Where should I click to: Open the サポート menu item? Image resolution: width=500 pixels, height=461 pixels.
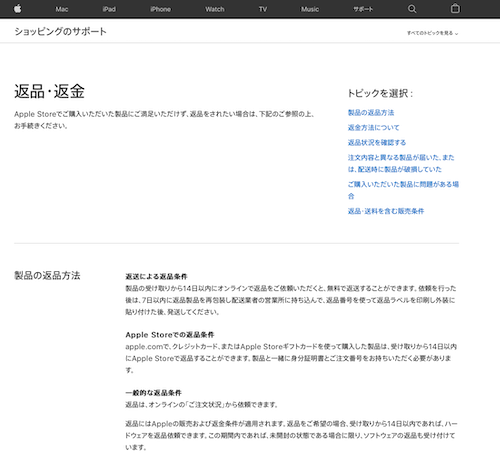click(363, 9)
